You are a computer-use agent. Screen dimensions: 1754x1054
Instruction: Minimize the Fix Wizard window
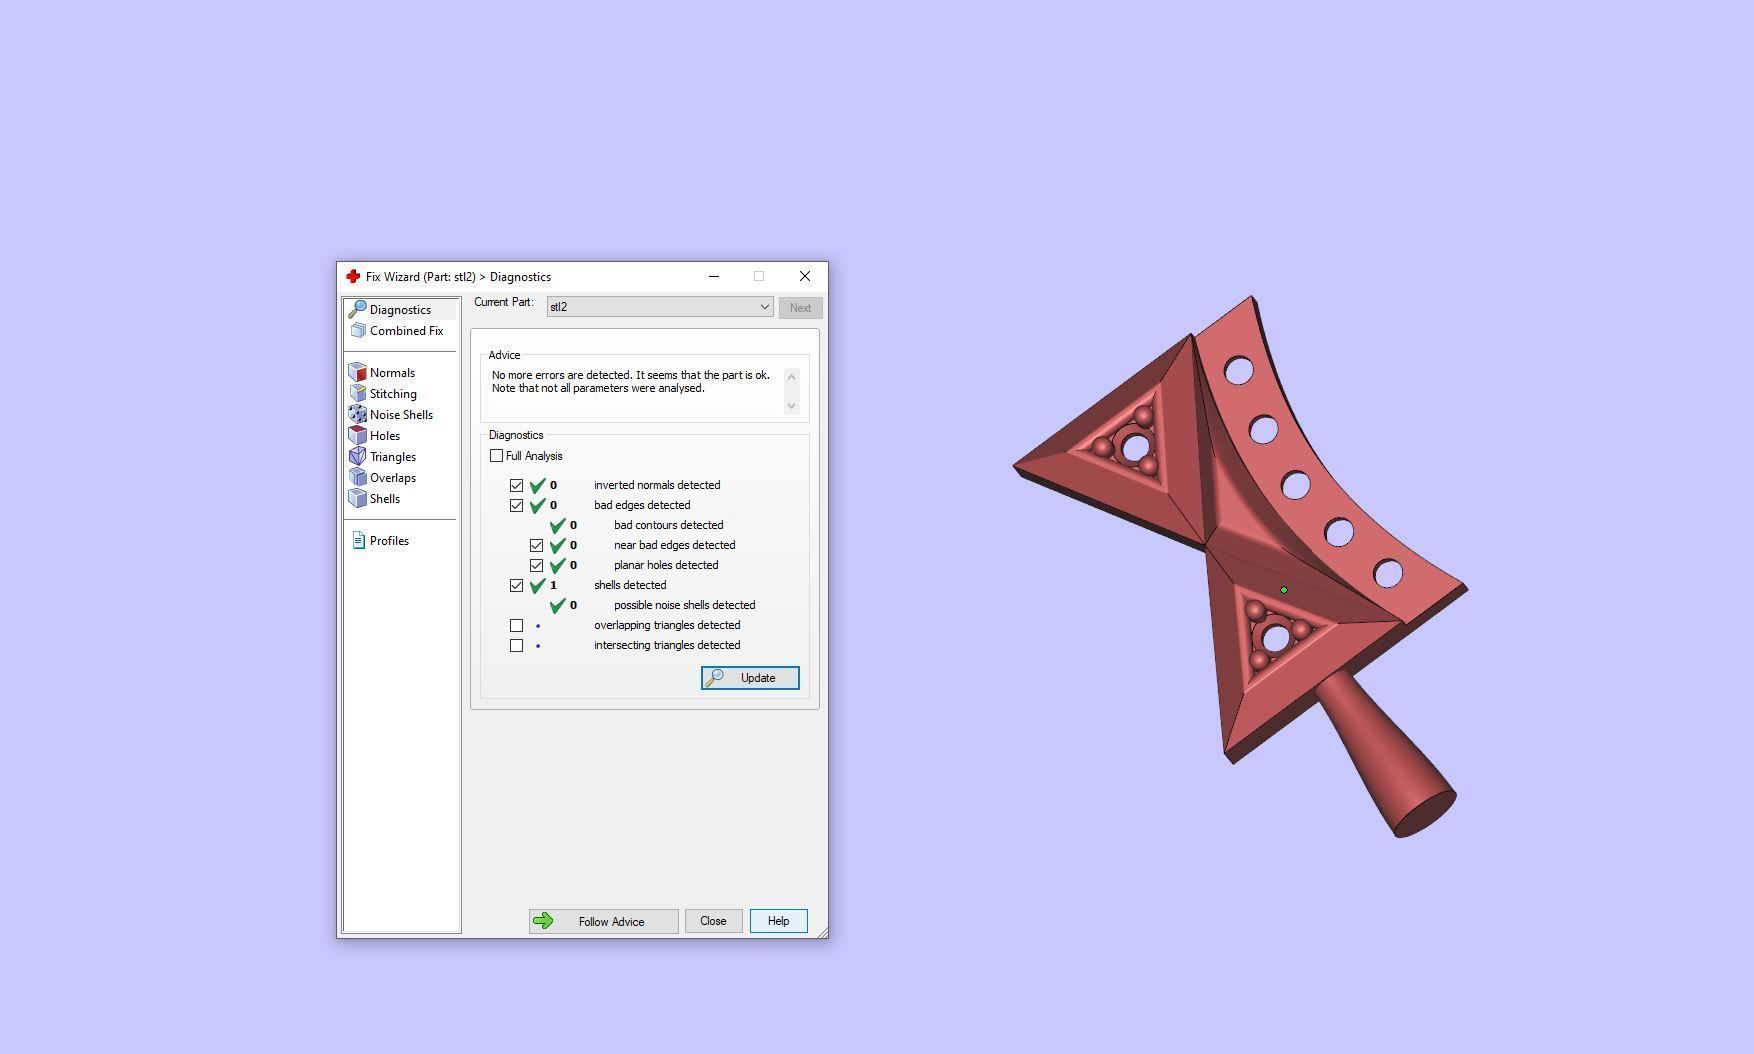pos(714,277)
